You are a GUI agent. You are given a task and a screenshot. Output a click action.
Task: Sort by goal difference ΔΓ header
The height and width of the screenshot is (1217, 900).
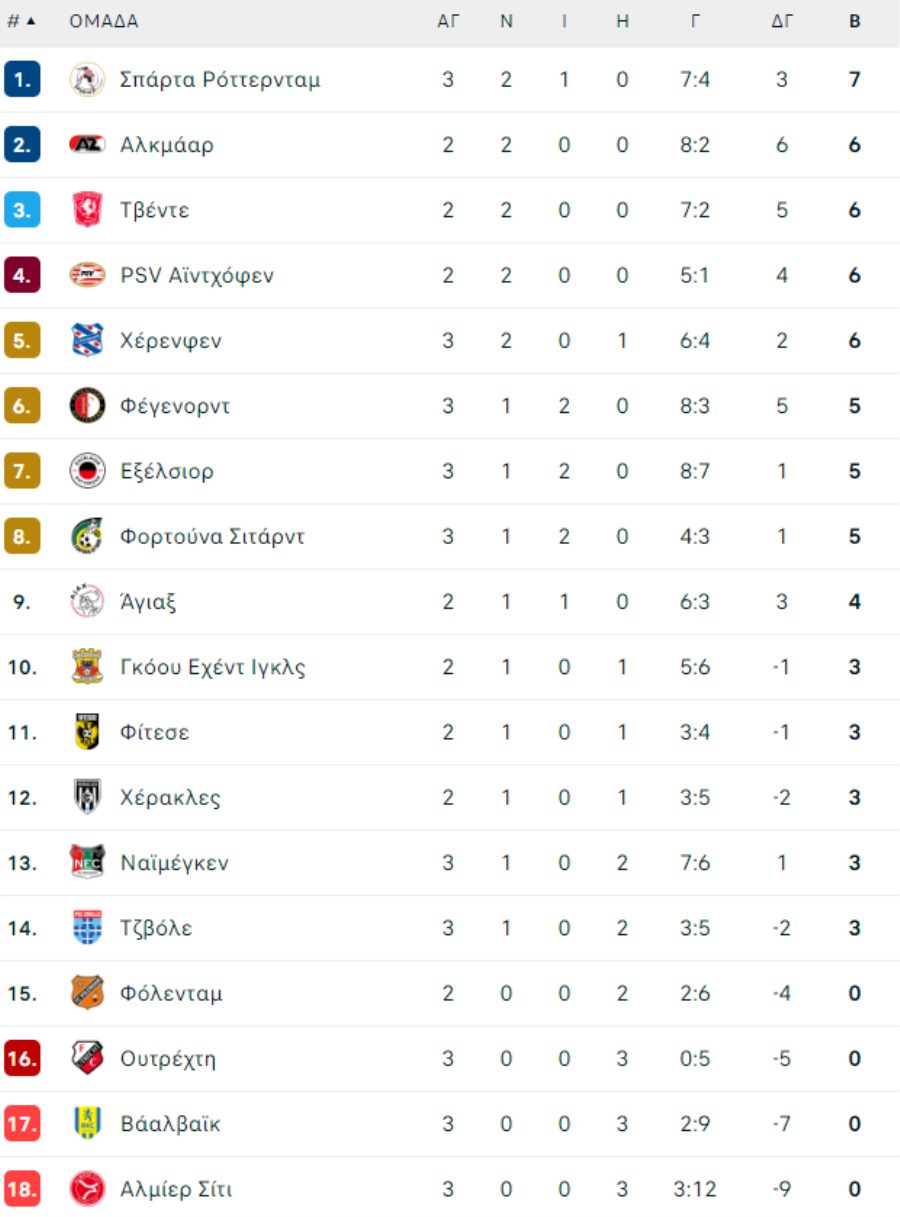782,21
